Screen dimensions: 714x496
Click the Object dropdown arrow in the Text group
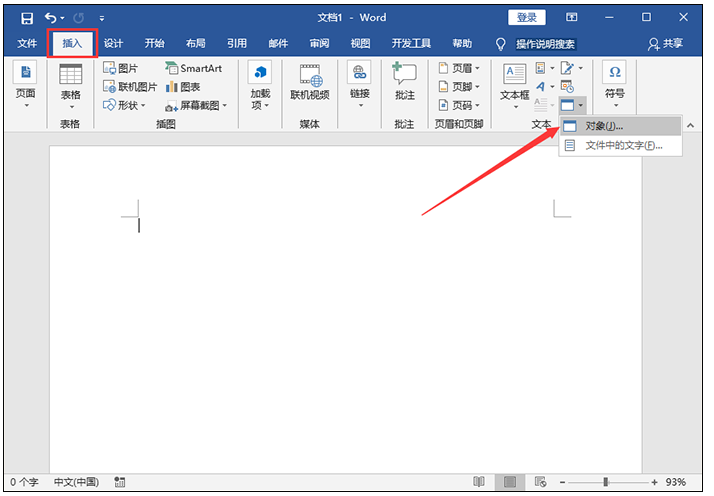pos(581,106)
